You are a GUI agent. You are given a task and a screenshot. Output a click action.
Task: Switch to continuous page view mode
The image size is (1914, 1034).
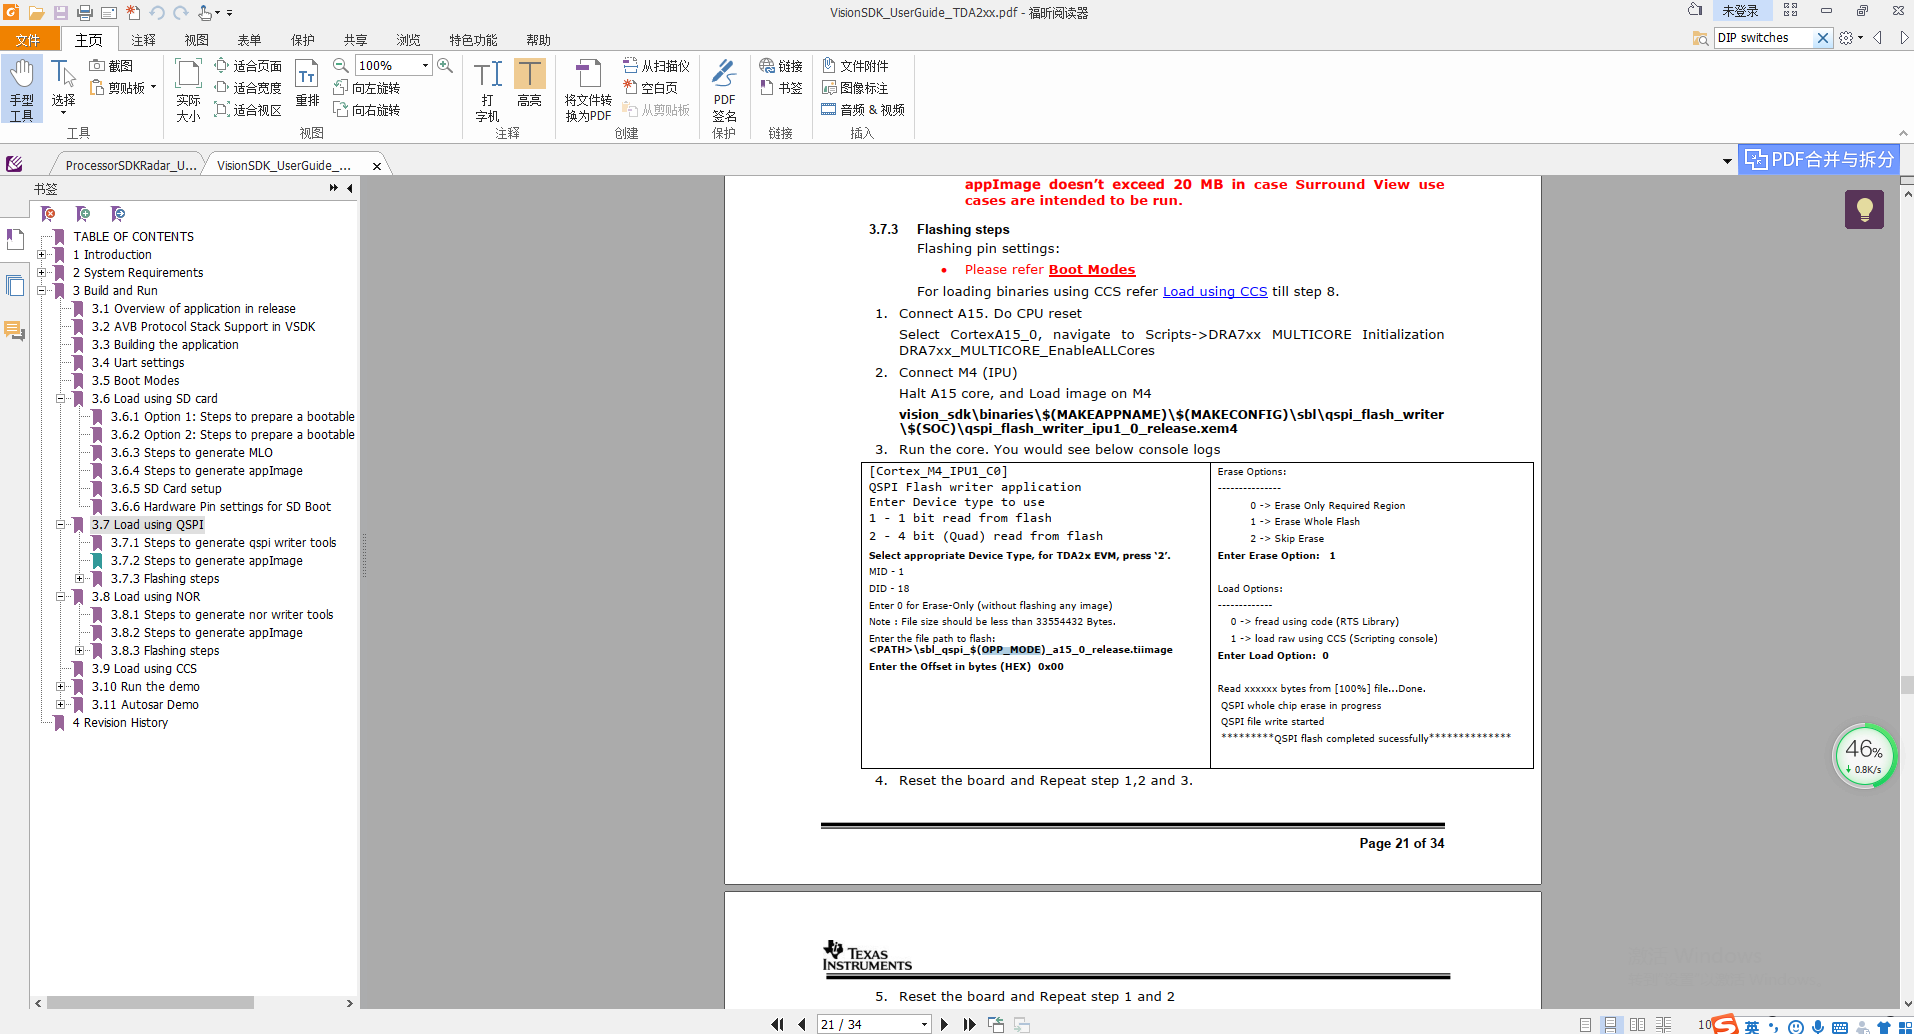1610,1025
